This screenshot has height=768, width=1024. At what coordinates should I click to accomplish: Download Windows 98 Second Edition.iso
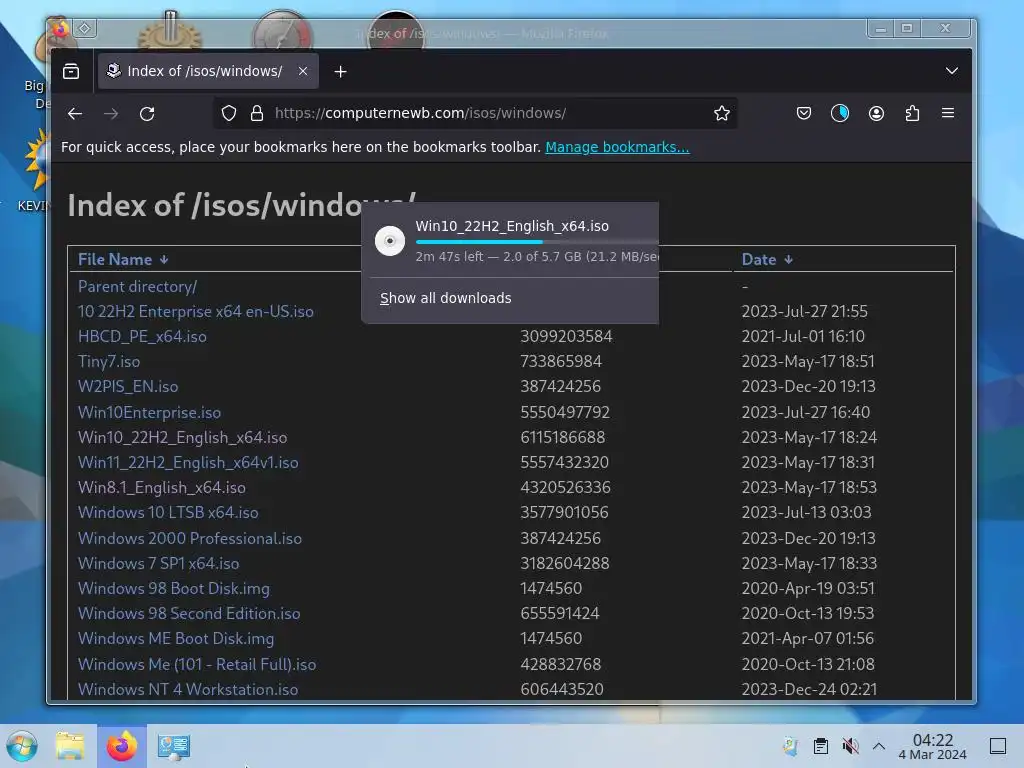(189, 614)
